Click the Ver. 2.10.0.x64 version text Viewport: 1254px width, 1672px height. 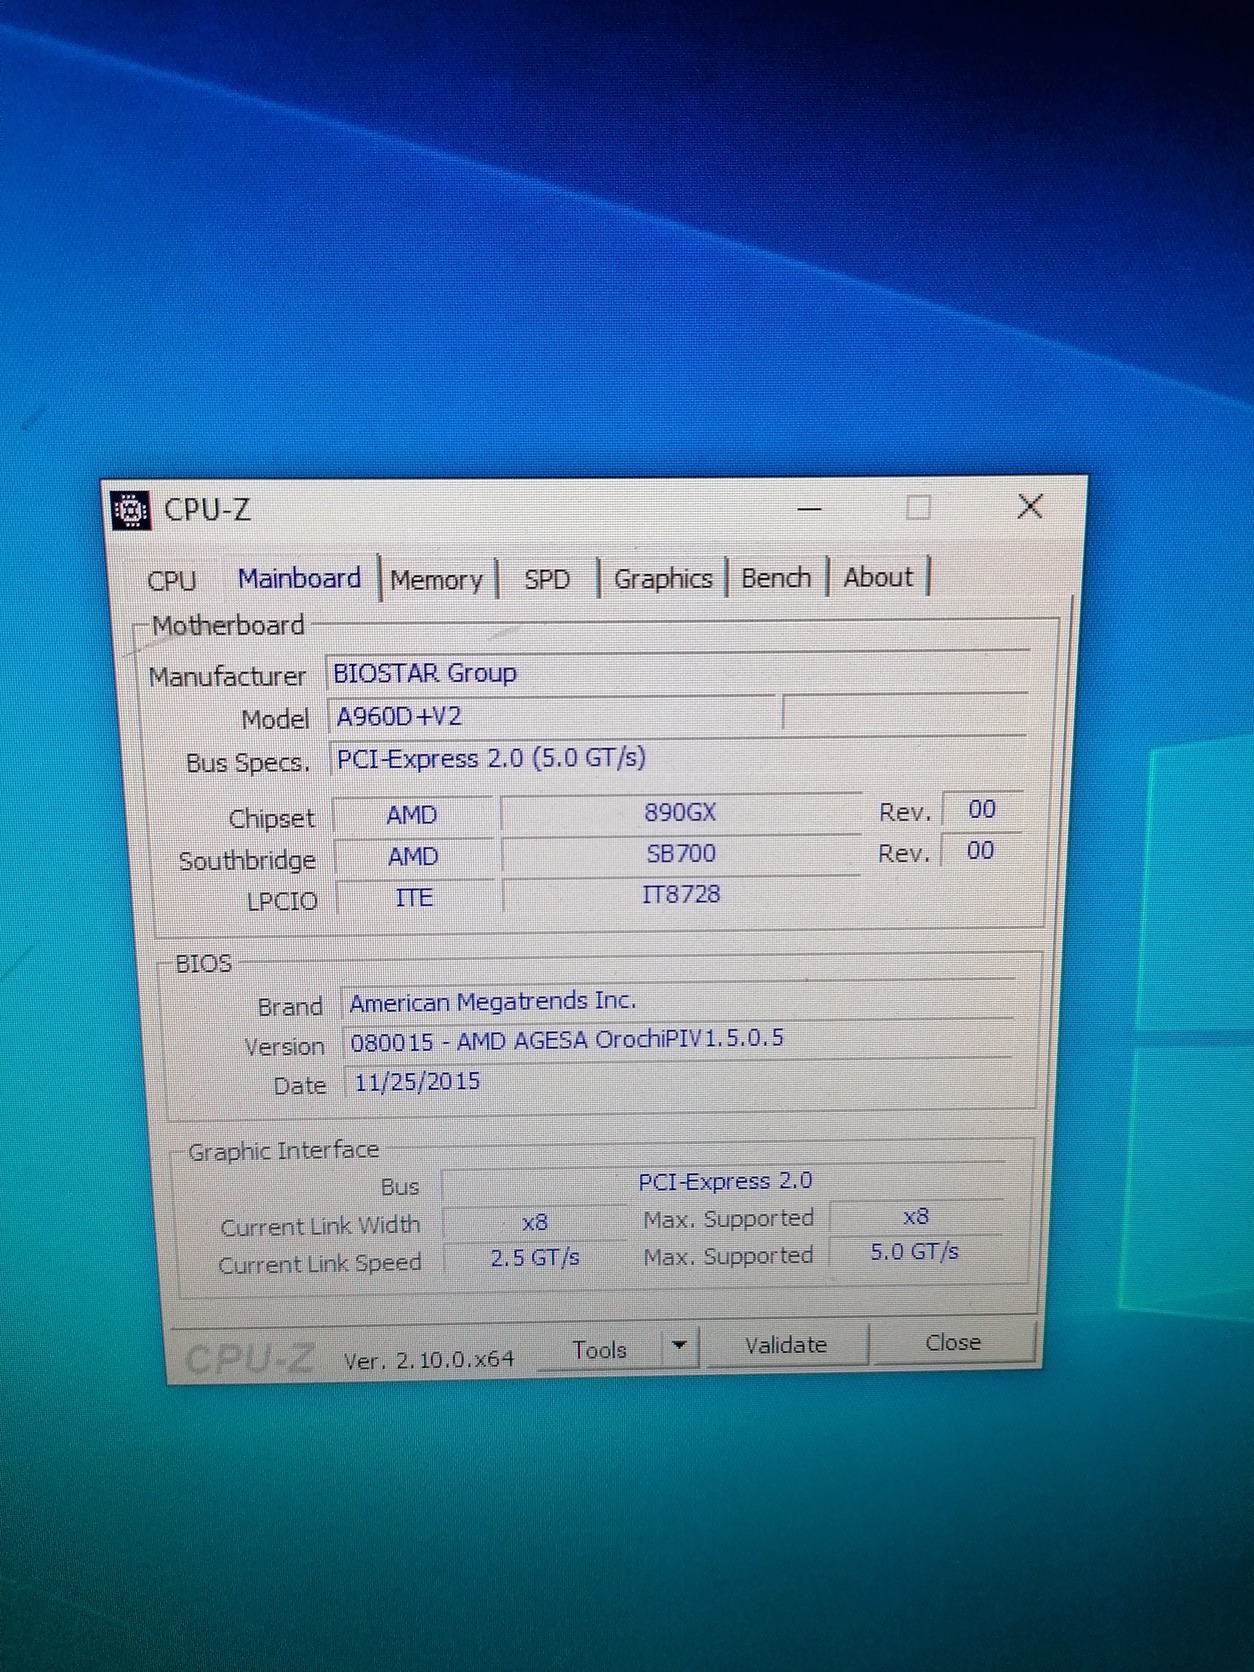click(x=428, y=1360)
